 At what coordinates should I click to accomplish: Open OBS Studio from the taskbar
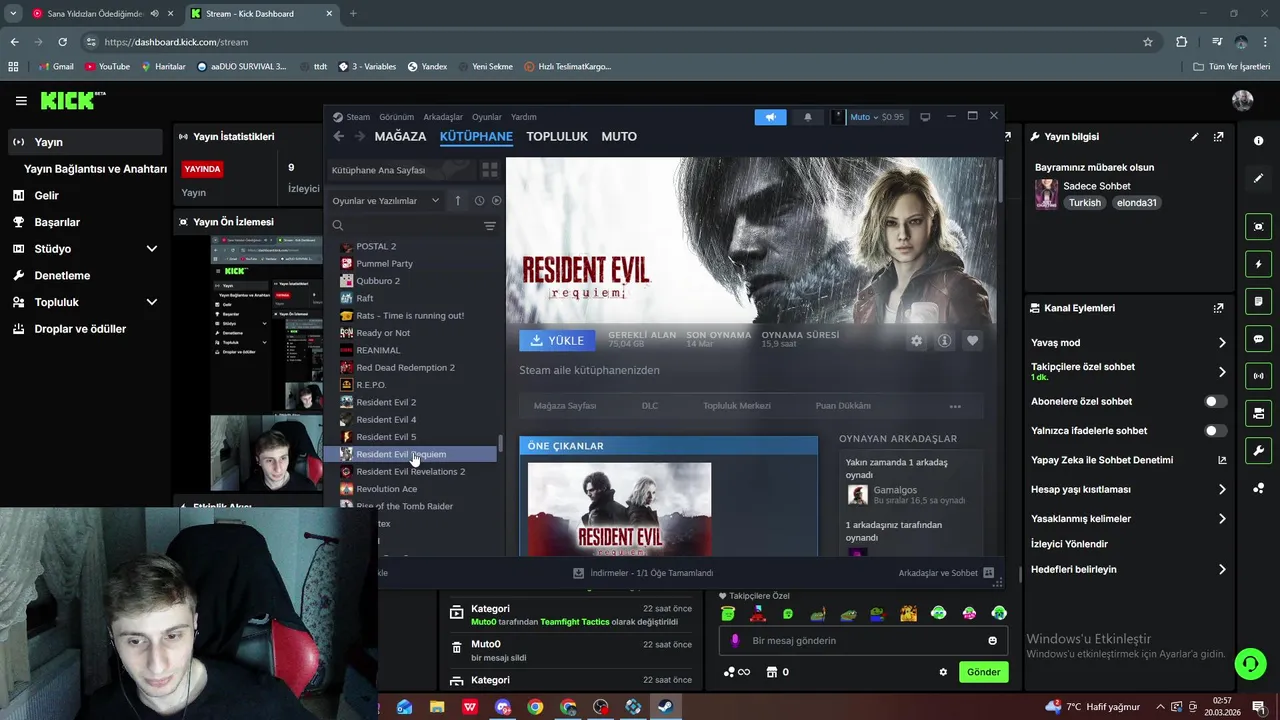(600, 707)
